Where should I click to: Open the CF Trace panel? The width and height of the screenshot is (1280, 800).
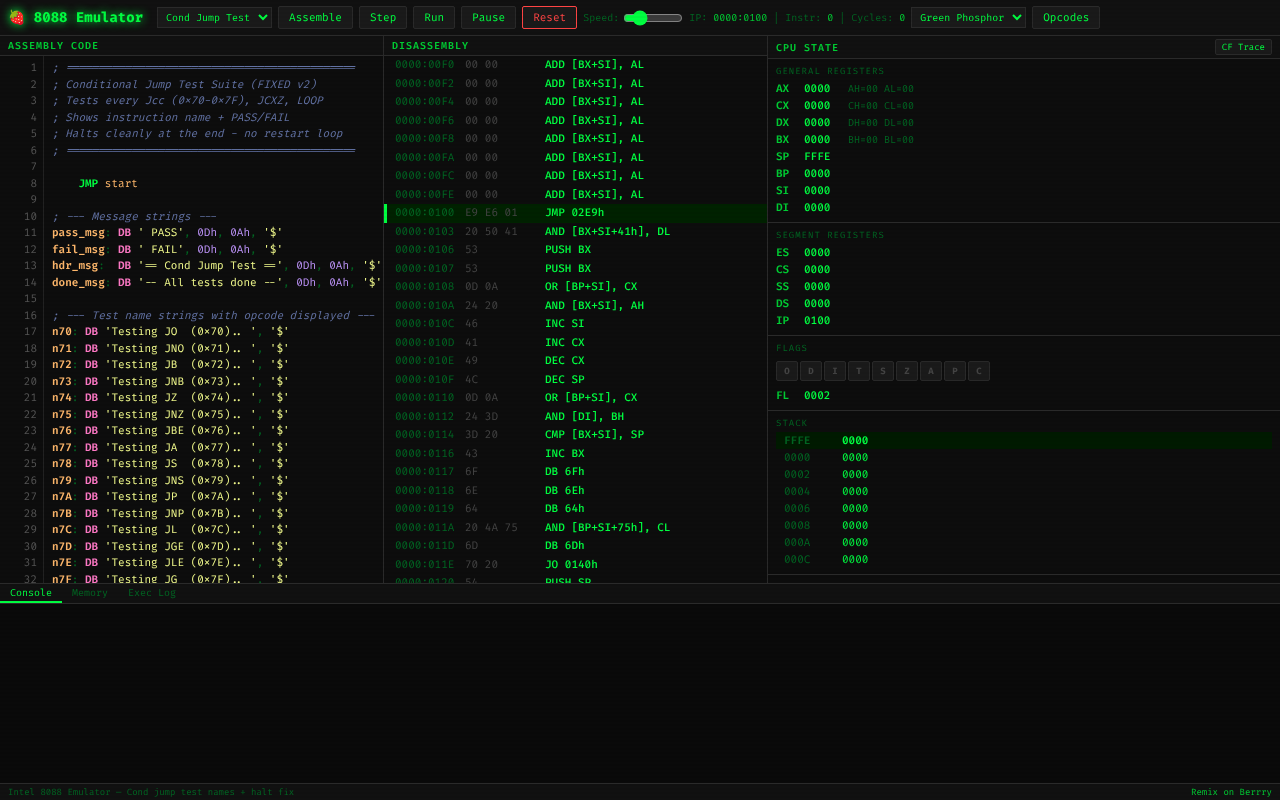pyautogui.click(x=1243, y=47)
